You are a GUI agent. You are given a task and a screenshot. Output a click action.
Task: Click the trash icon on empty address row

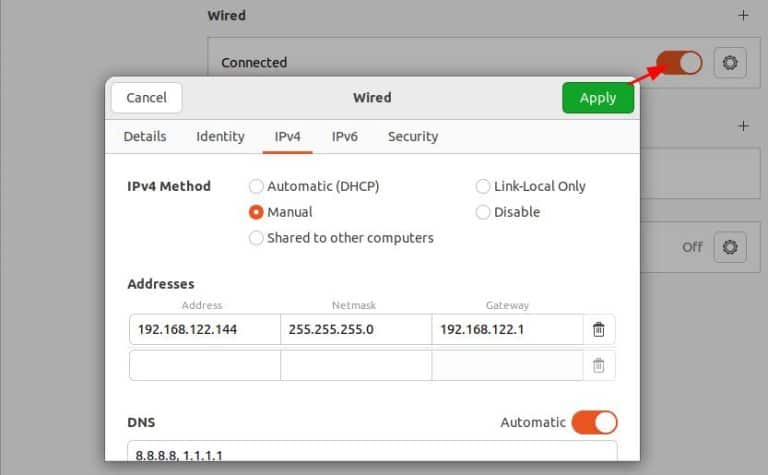(x=598, y=365)
